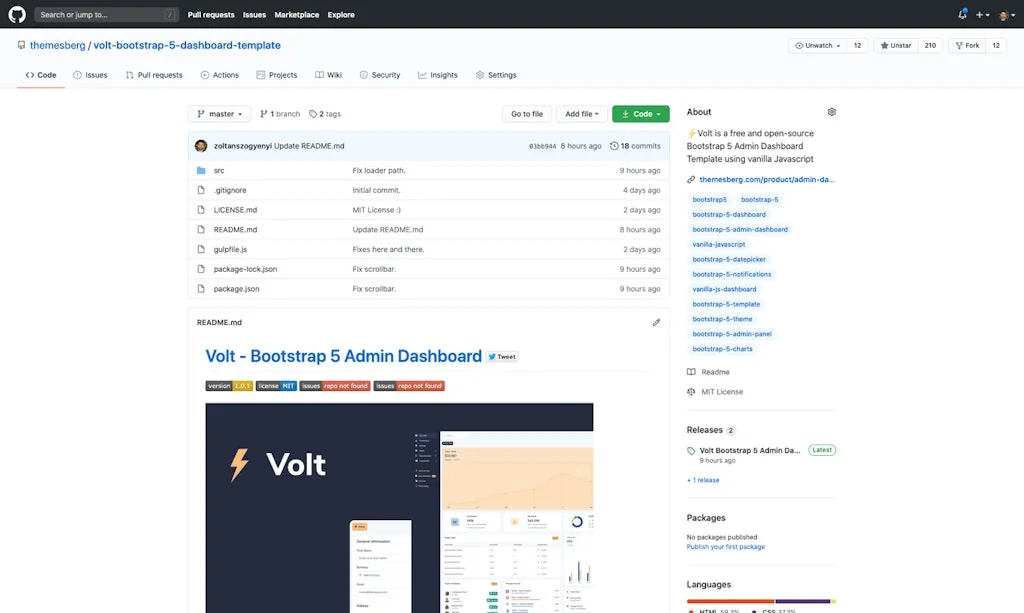
Task: Click file icon for package.json
Action: (x=201, y=289)
